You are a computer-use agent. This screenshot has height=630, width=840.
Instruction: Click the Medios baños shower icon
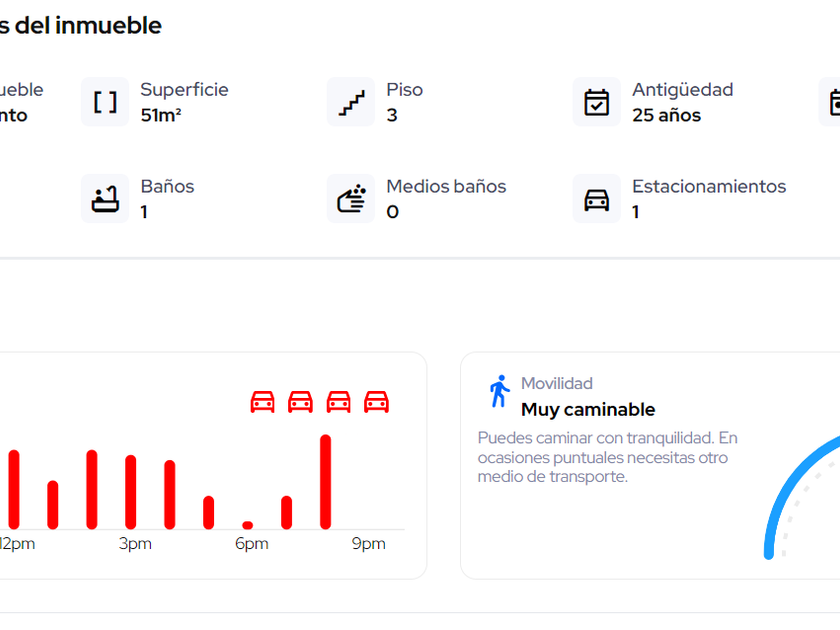pyautogui.click(x=351, y=199)
